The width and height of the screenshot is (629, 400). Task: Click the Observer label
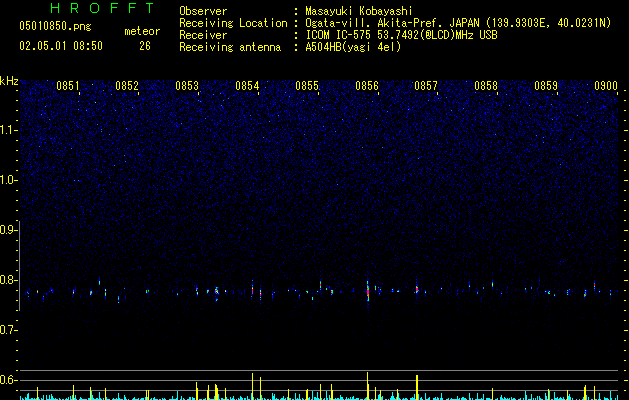(x=203, y=11)
